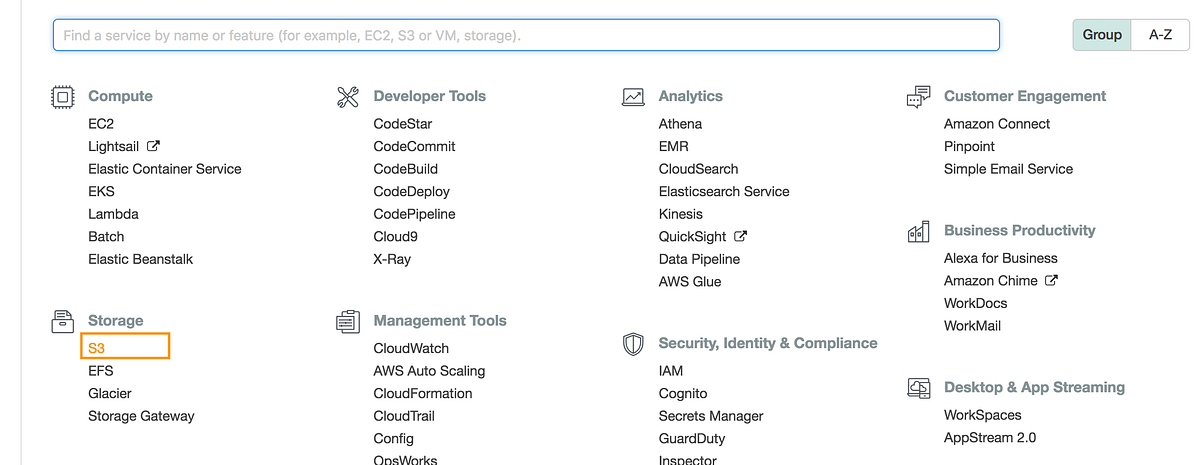Open GuardDuty
The width and height of the screenshot is (1200, 465).
(x=692, y=438)
